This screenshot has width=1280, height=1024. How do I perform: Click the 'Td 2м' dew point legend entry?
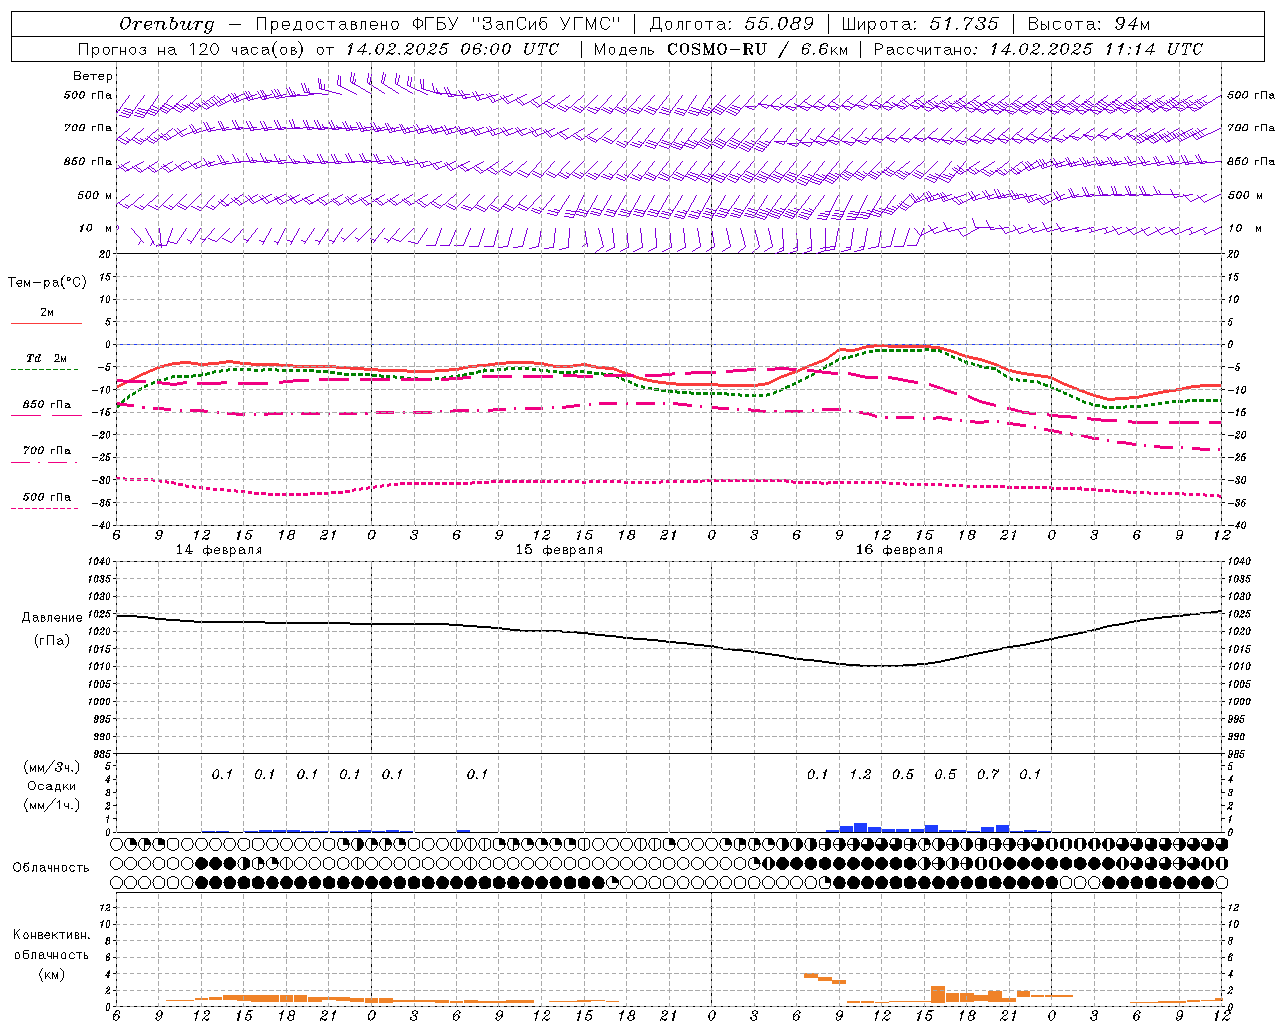(46, 358)
